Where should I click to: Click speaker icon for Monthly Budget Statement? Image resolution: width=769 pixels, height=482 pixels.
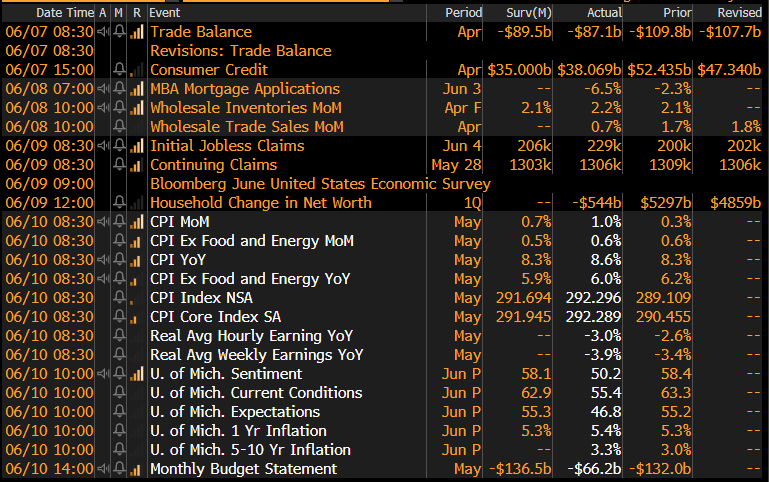[103, 469]
